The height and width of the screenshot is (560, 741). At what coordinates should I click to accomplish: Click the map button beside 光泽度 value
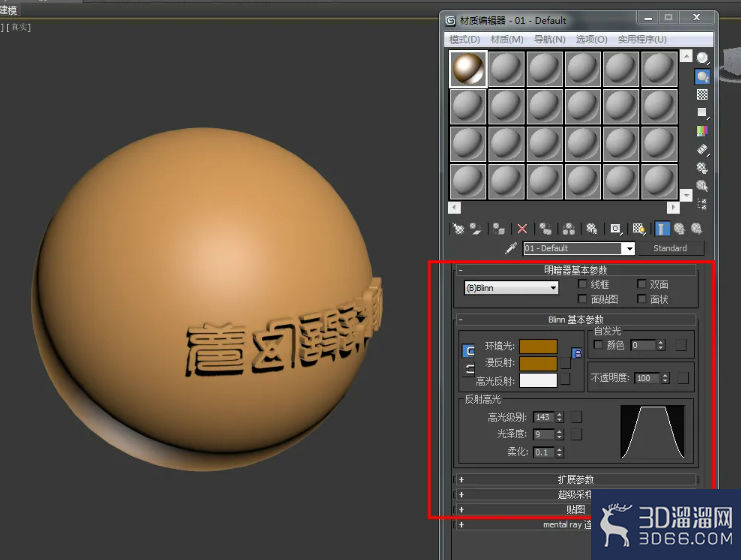tap(577, 434)
